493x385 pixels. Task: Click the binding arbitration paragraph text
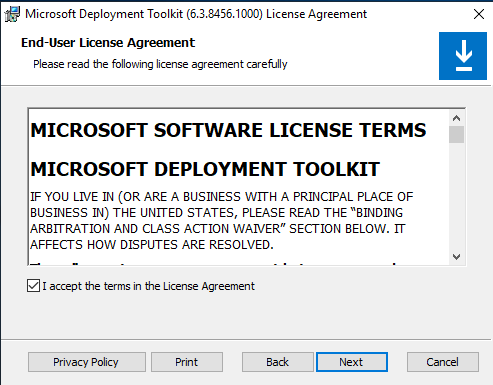pos(222,221)
